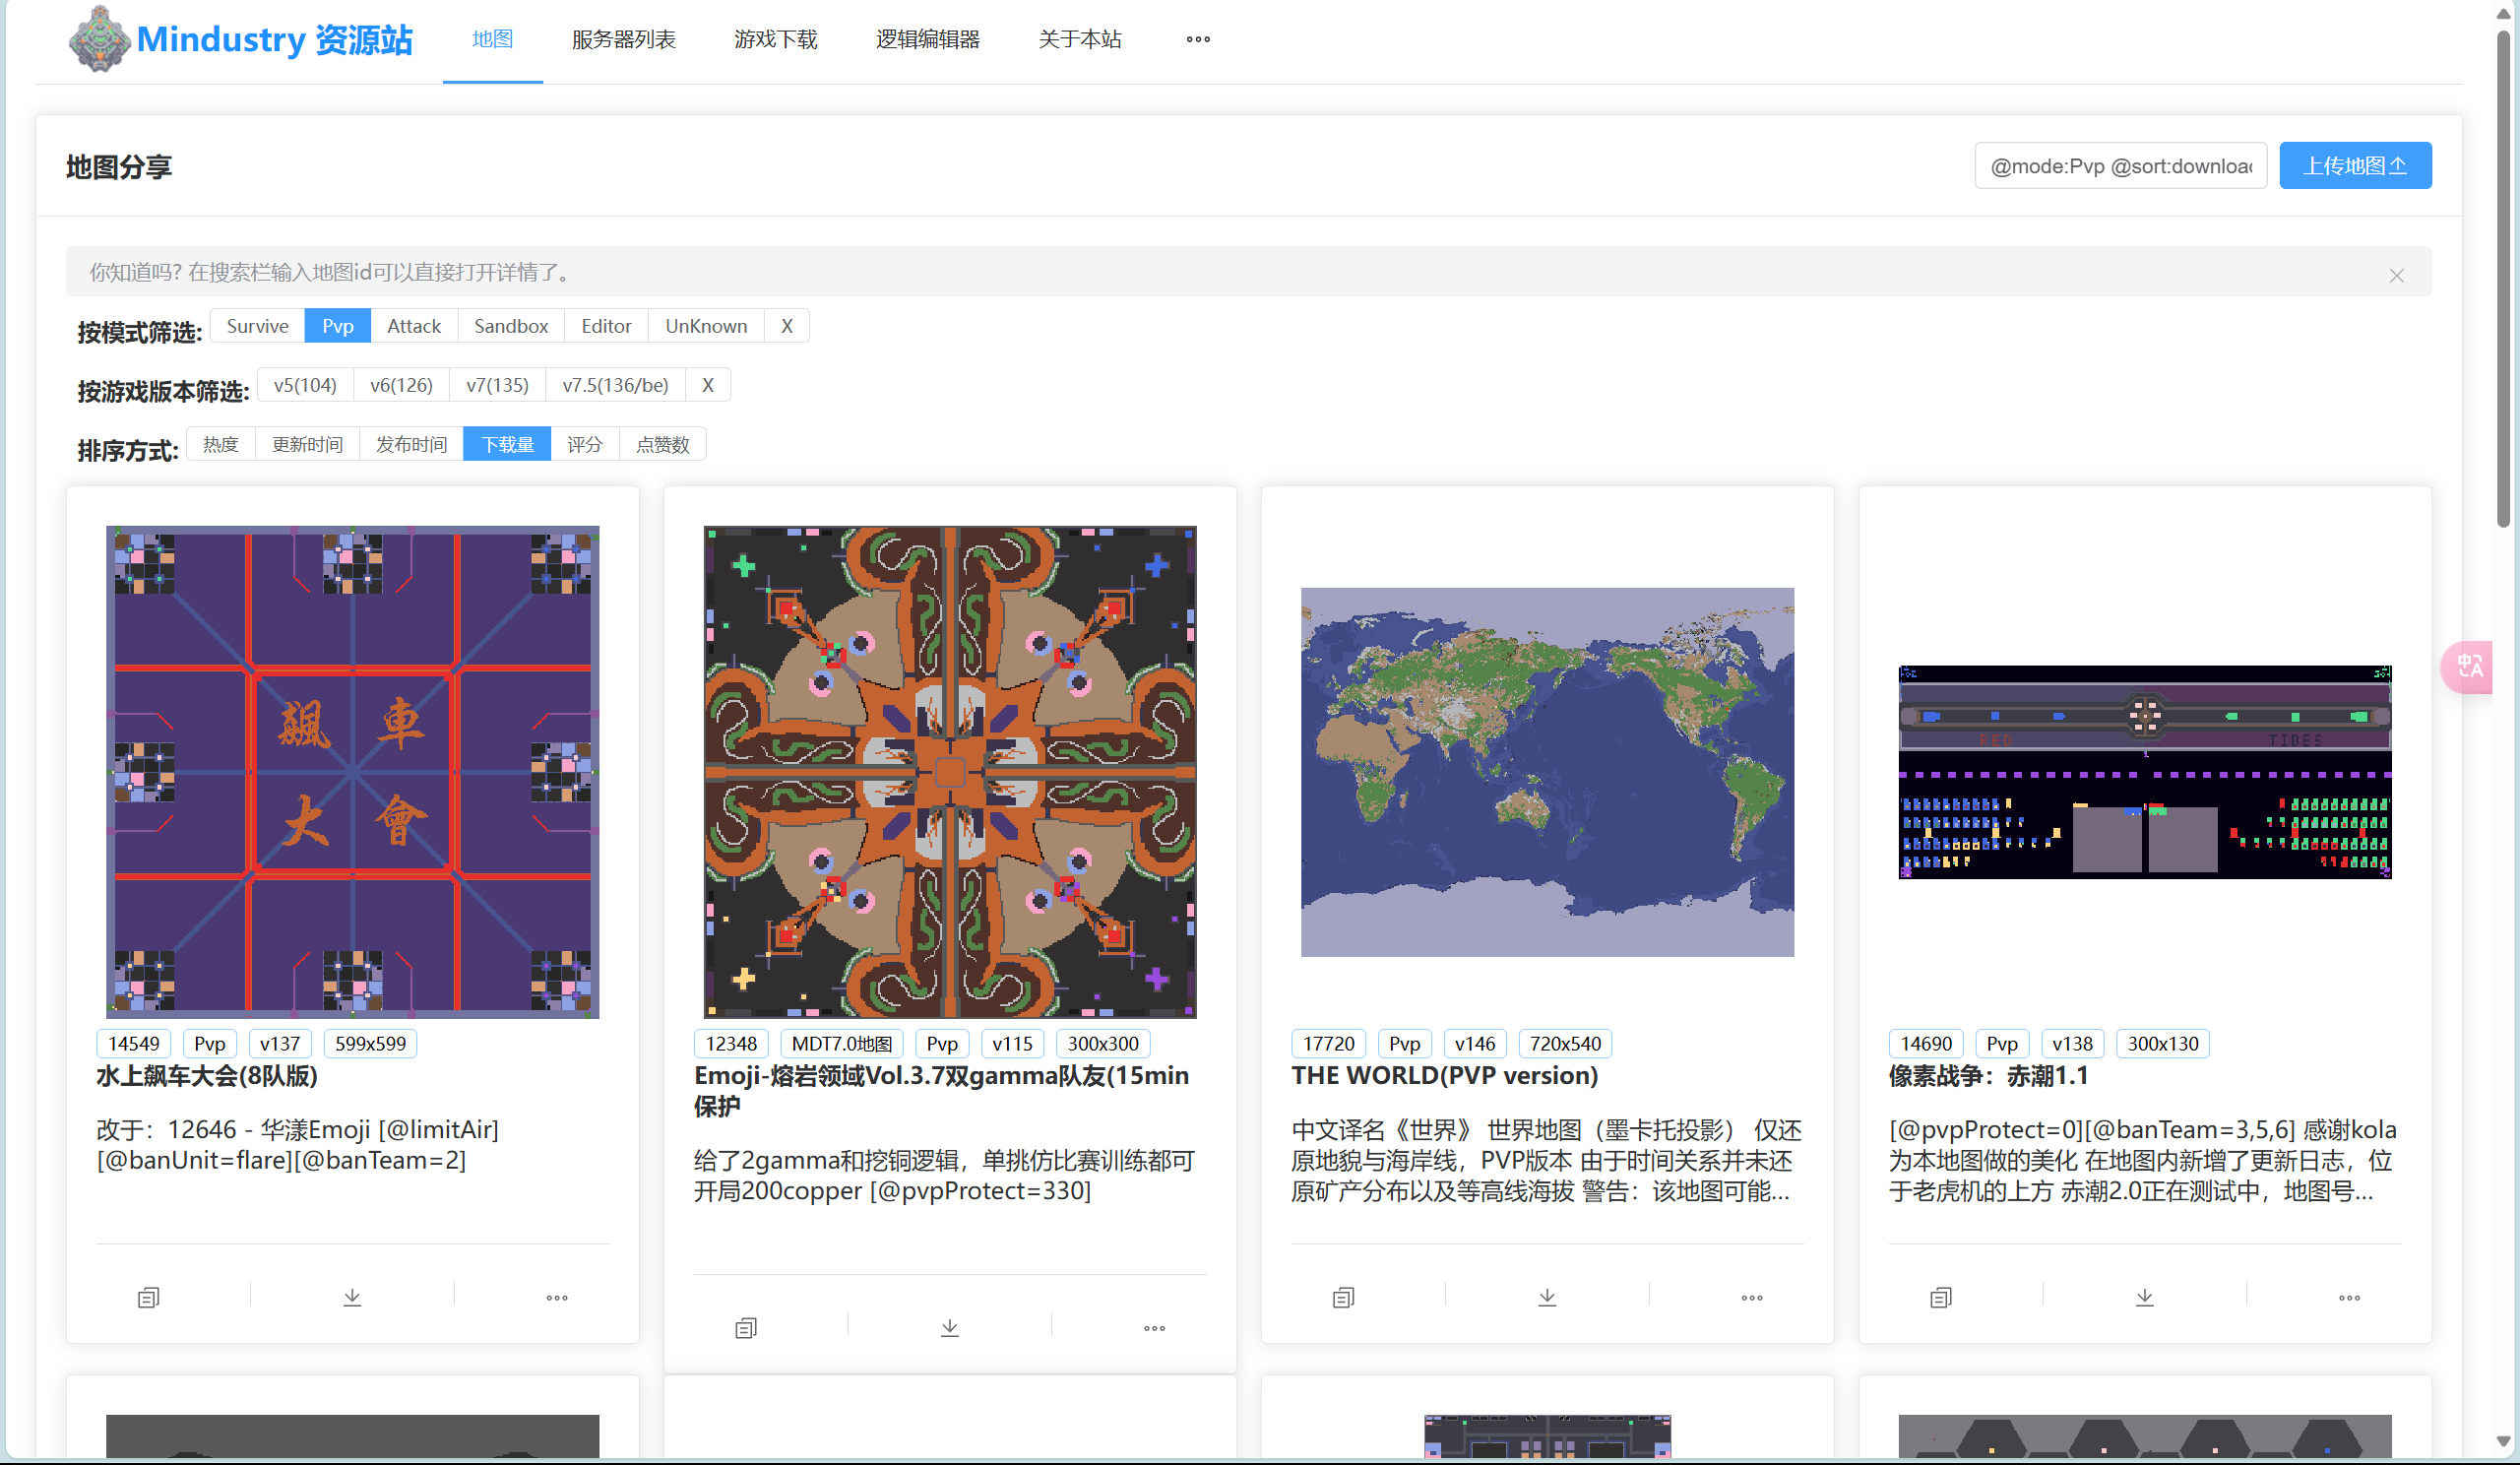This screenshot has width=2520, height=1465.
Task: Open the 逻辑编辑器 page
Action: click(928, 39)
